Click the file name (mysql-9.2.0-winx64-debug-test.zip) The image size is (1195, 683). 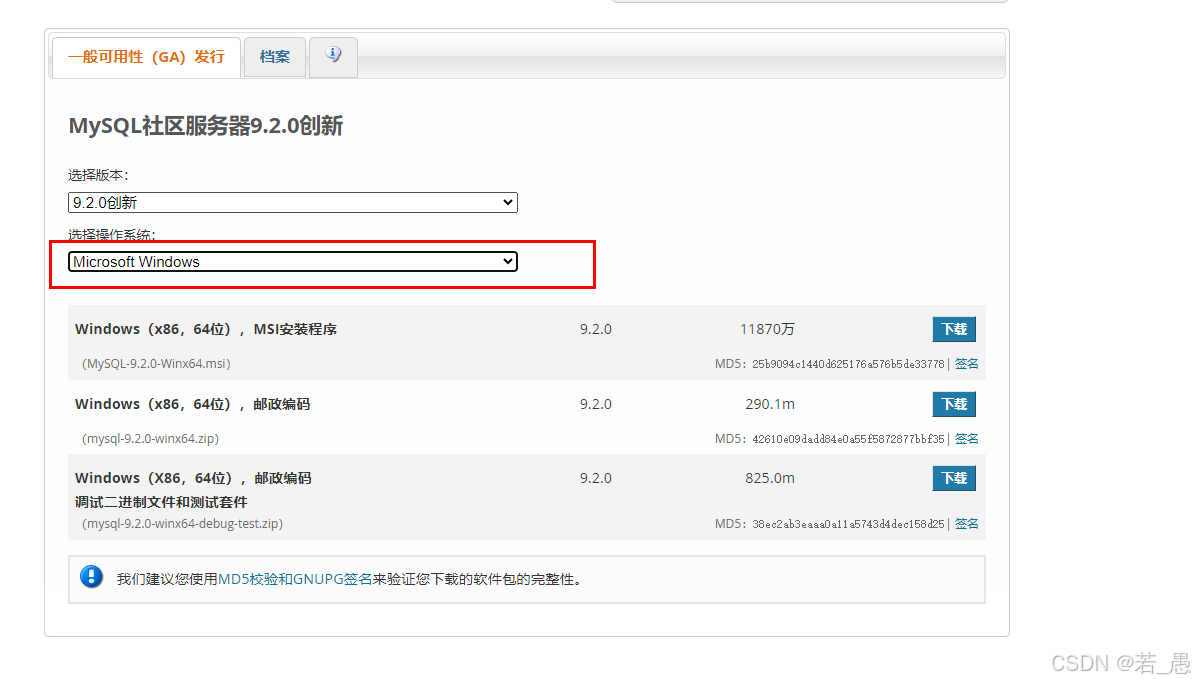pyautogui.click(x=182, y=524)
